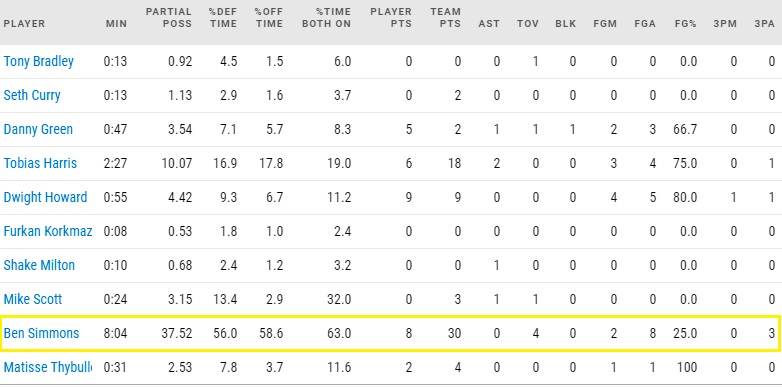The image size is (782, 387).
Task: Sort table by PLAYER column header
Action: pos(24,23)
